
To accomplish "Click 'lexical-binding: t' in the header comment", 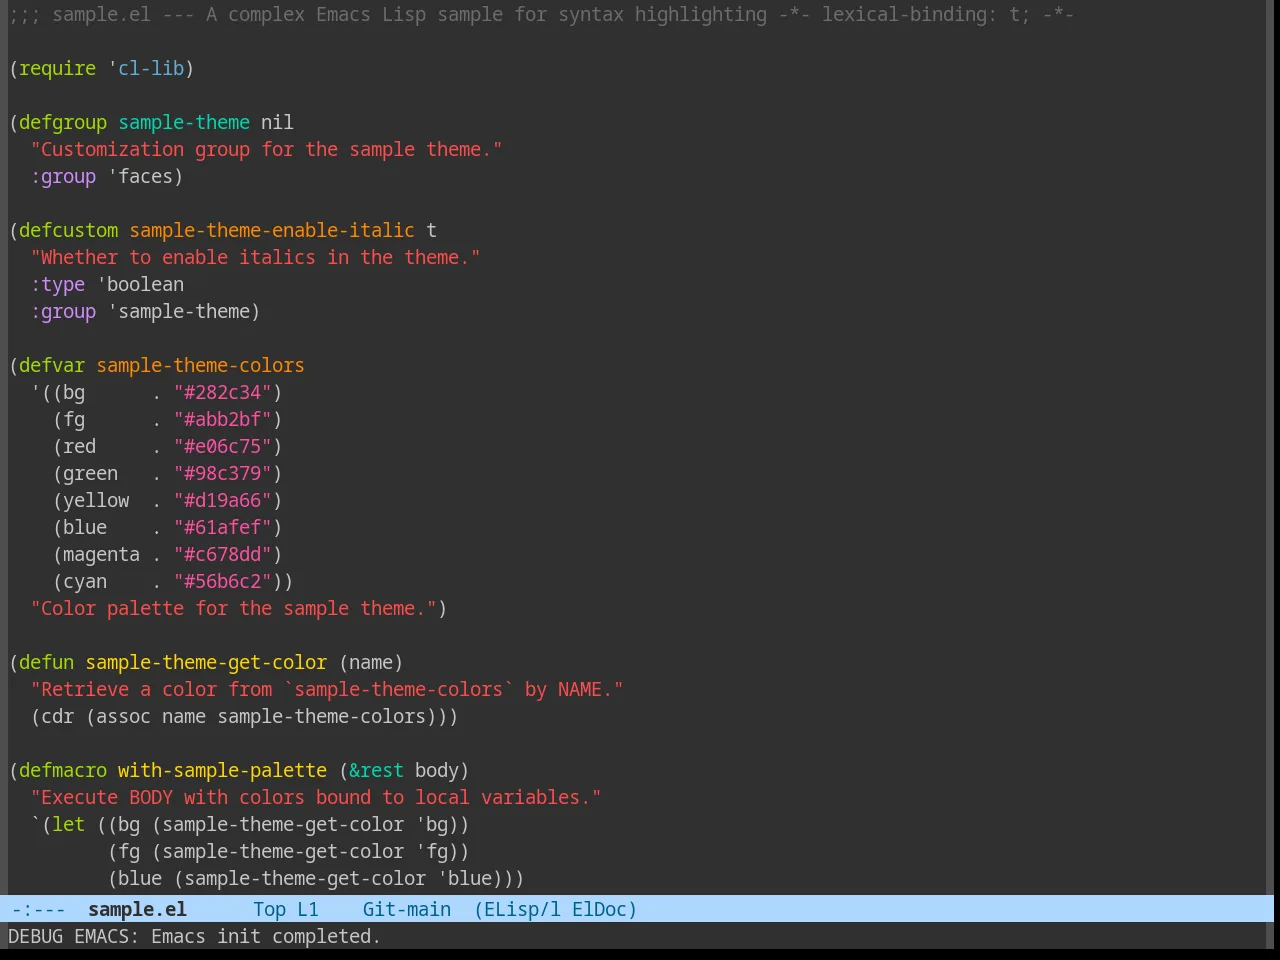I will pyautogui.click(x=920, y=14).
